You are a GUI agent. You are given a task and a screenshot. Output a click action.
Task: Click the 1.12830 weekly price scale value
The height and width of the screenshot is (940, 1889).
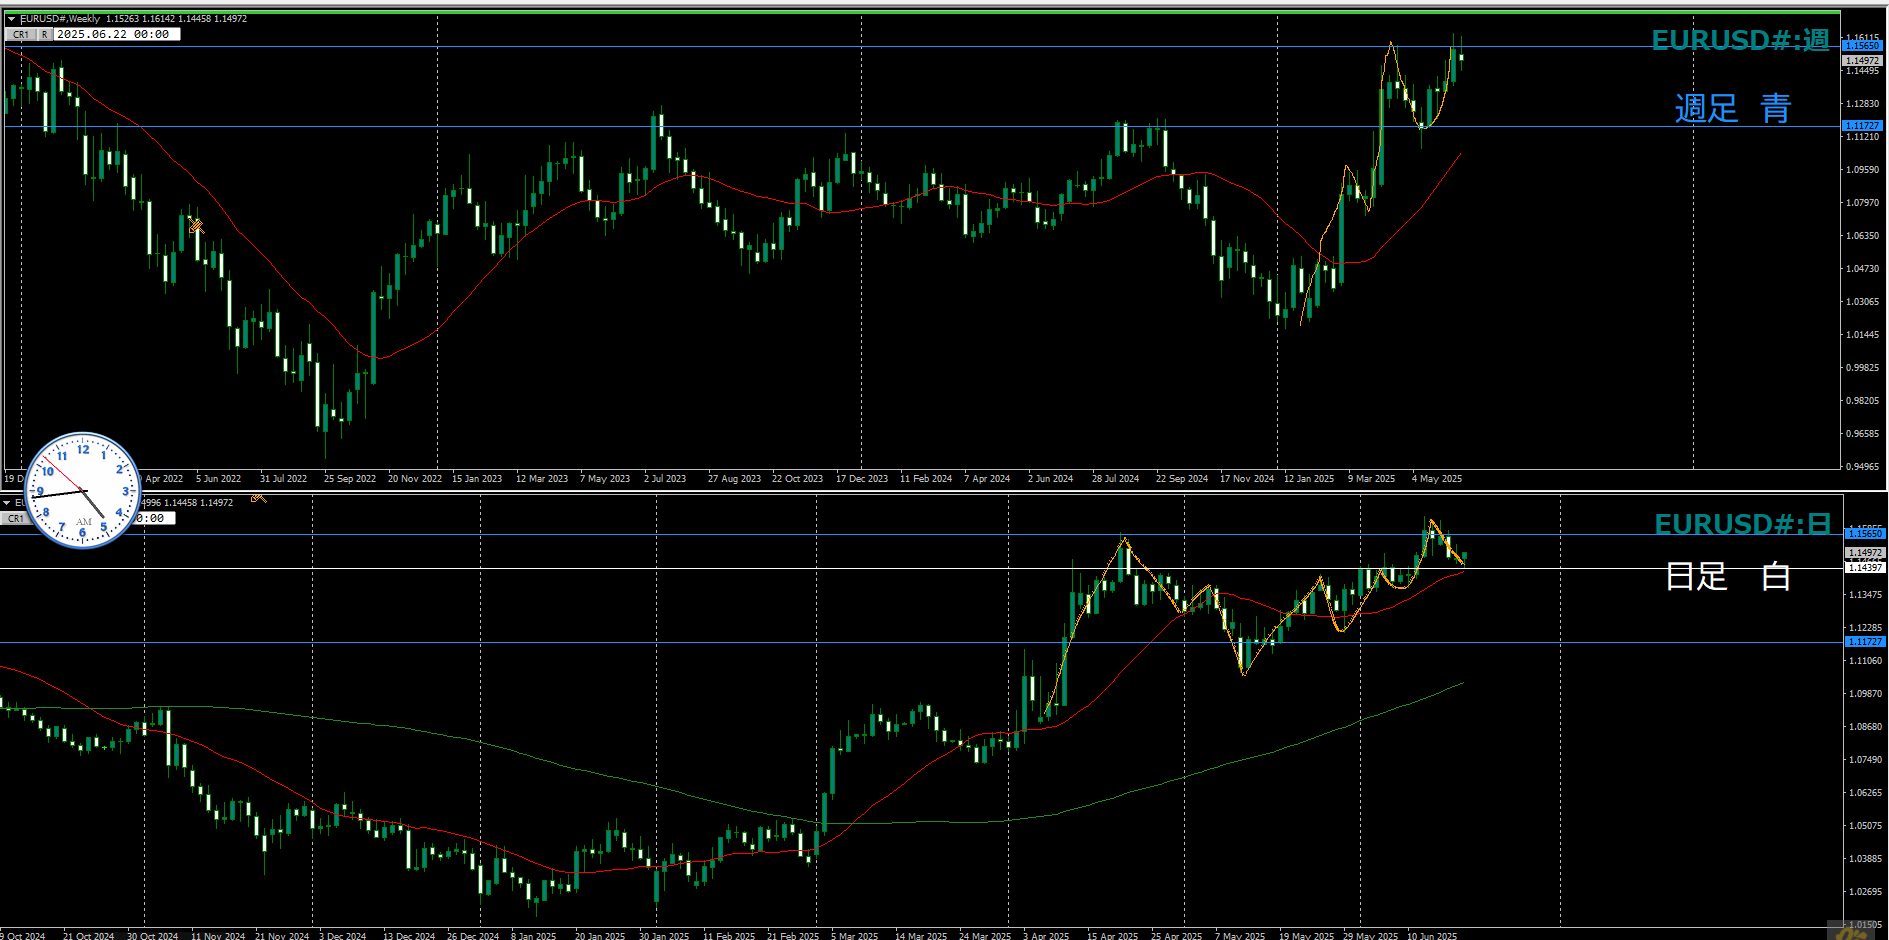click(x=1862, y=104)
